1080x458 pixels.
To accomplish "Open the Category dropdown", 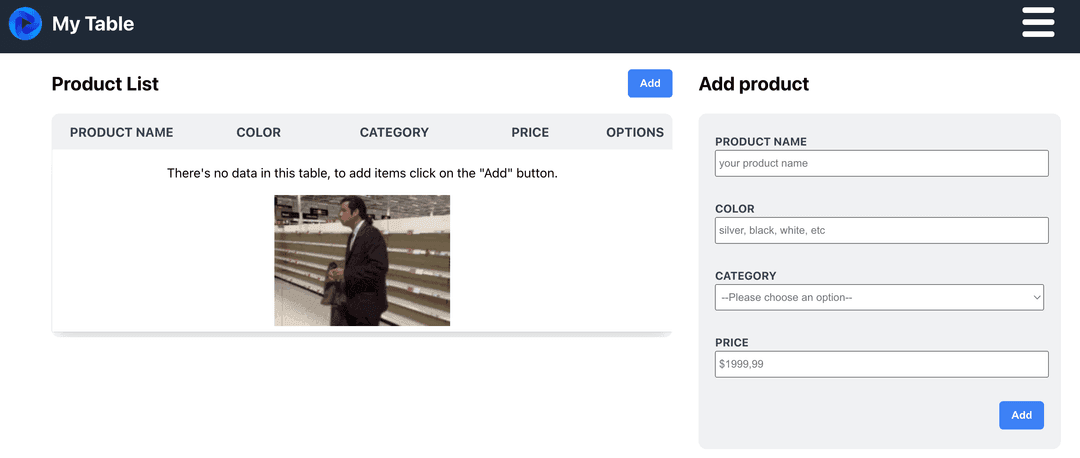I will tap(880, 298).
